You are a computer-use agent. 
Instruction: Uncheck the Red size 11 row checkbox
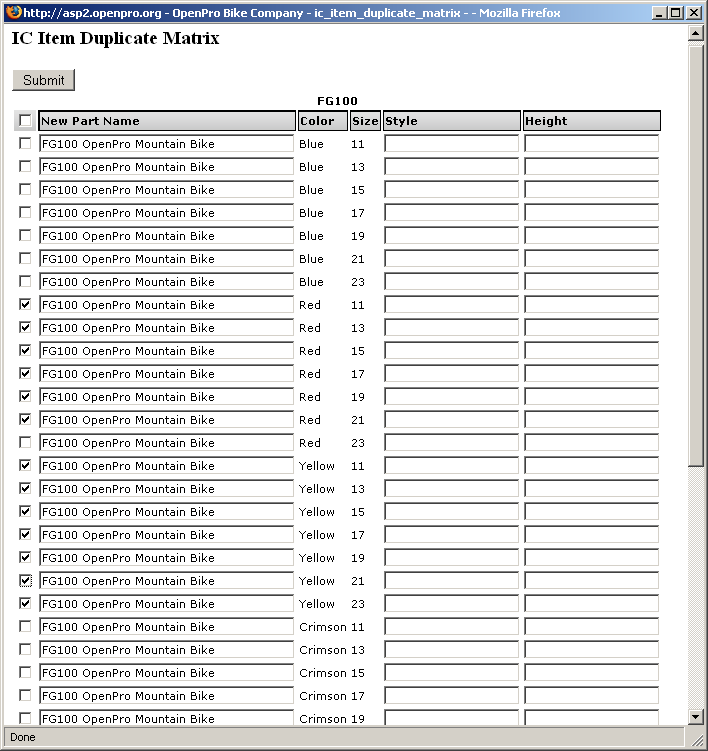coord(25,305)
